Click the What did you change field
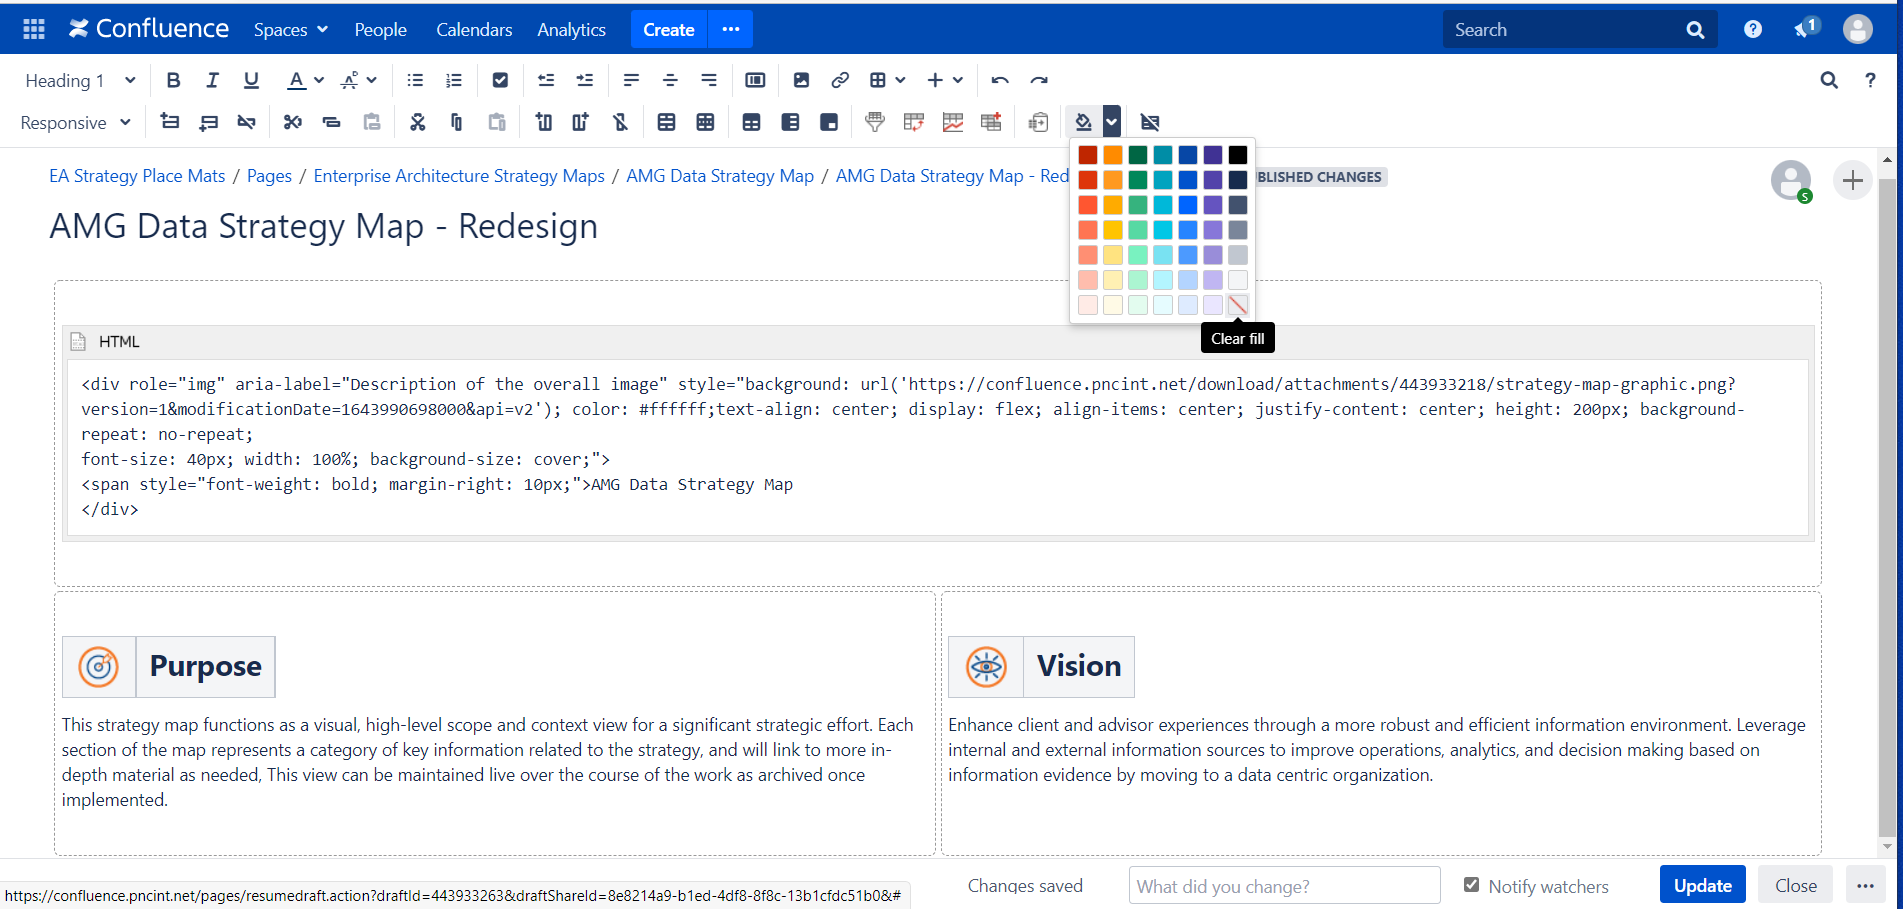Viewport: 1903px width, 909px height. point(1284,885)
